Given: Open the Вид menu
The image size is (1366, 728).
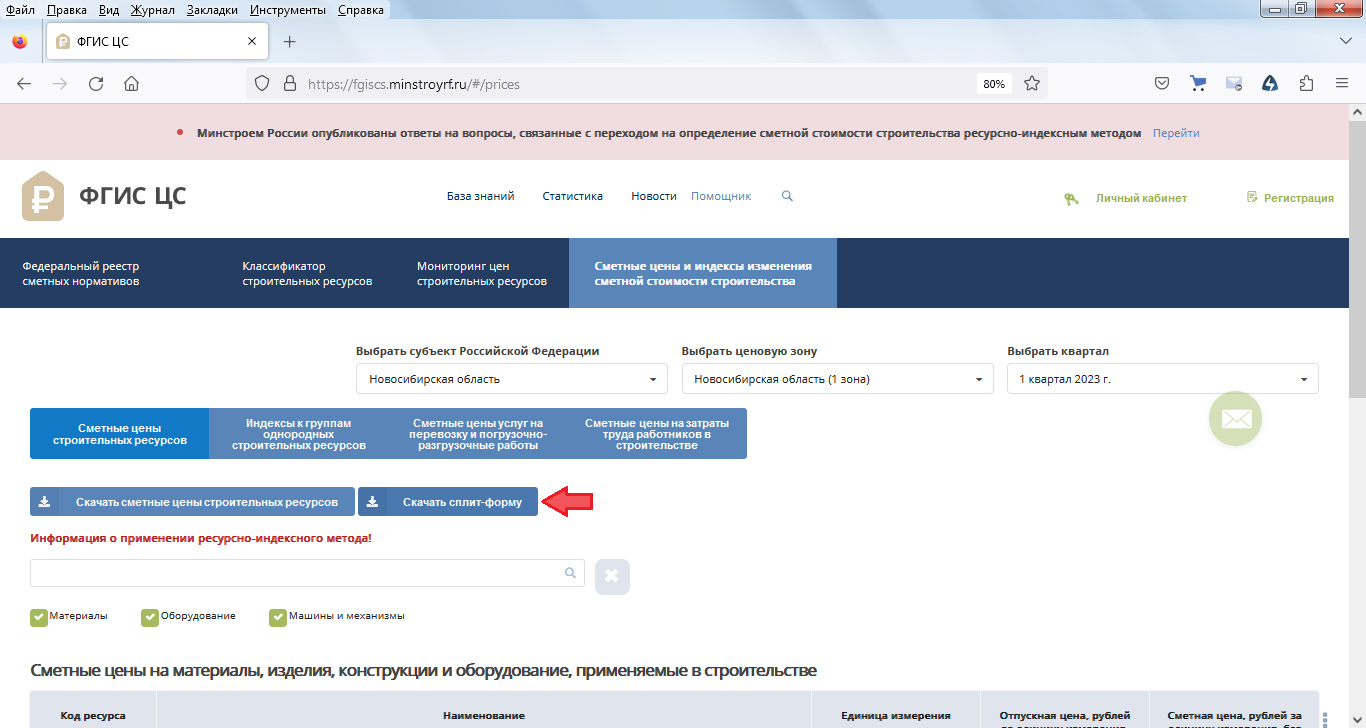Looking at the screenshot, I should [110, 9].
